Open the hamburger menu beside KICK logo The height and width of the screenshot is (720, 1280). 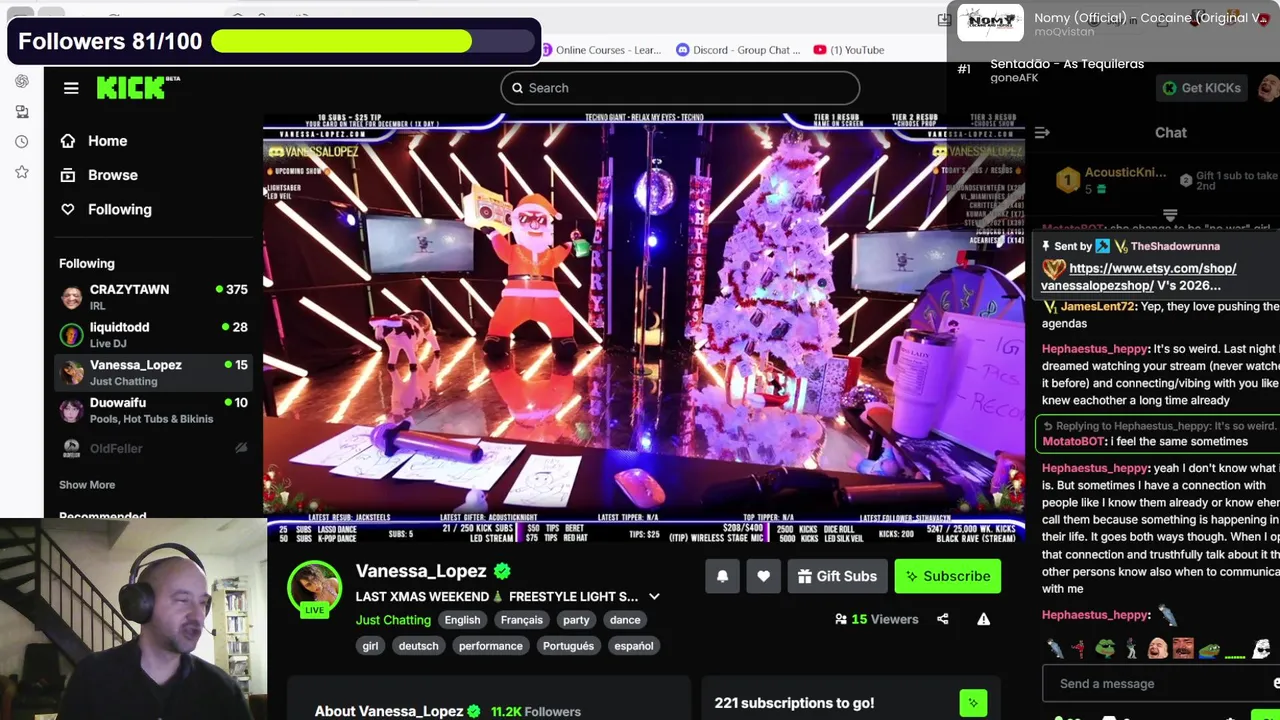(x=71, y=88)
